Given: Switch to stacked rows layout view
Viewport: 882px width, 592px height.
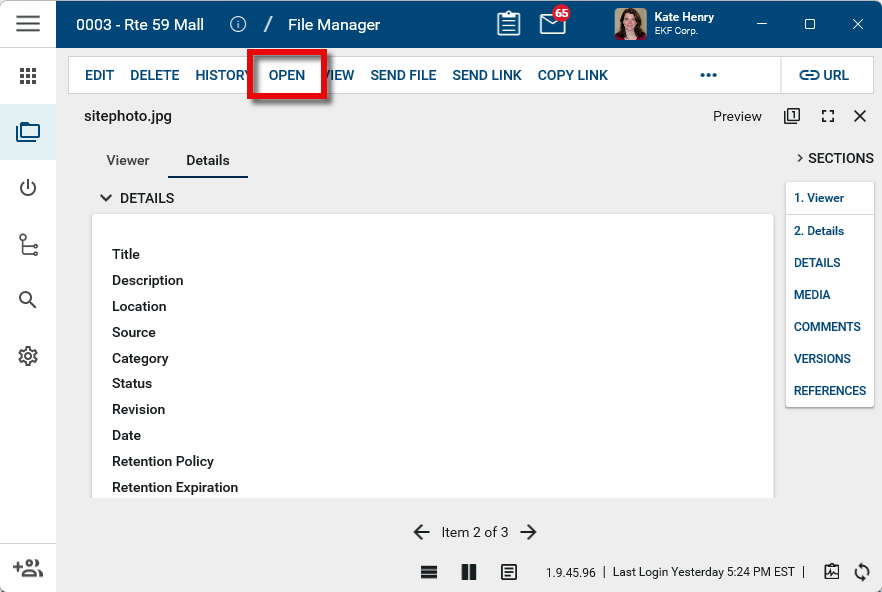Looking at the screenshot, I should (x=429, y=572).
